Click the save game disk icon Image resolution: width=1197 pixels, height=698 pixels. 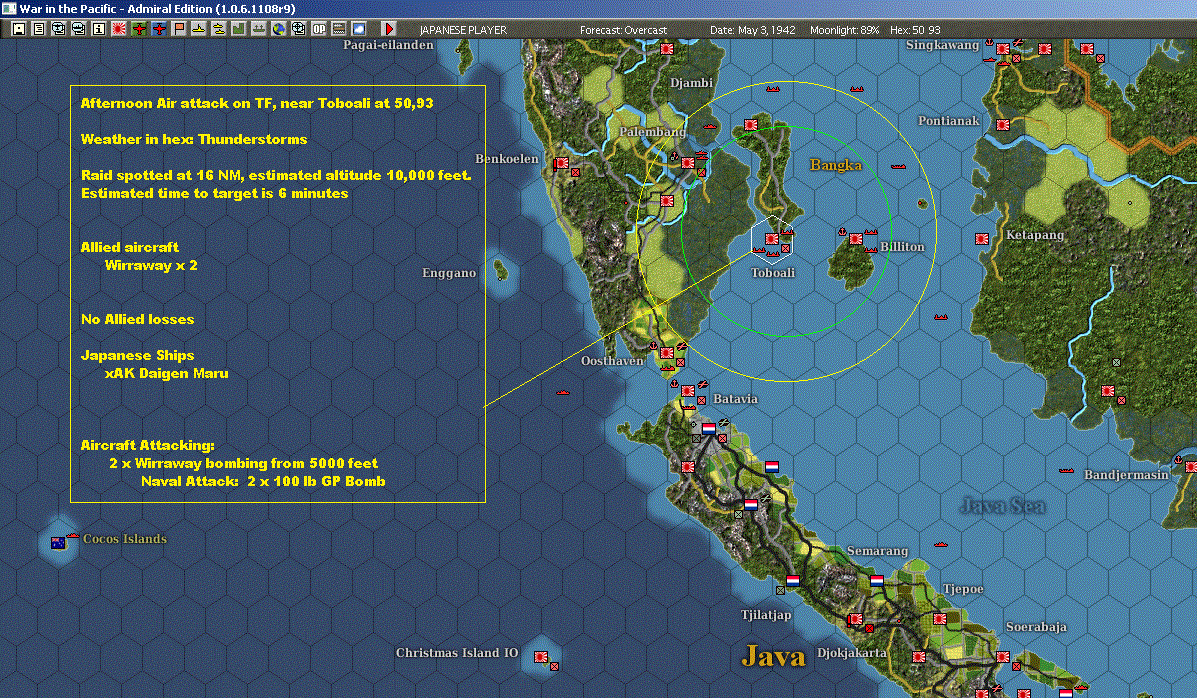pyautogui.click(x=19, y=28)
